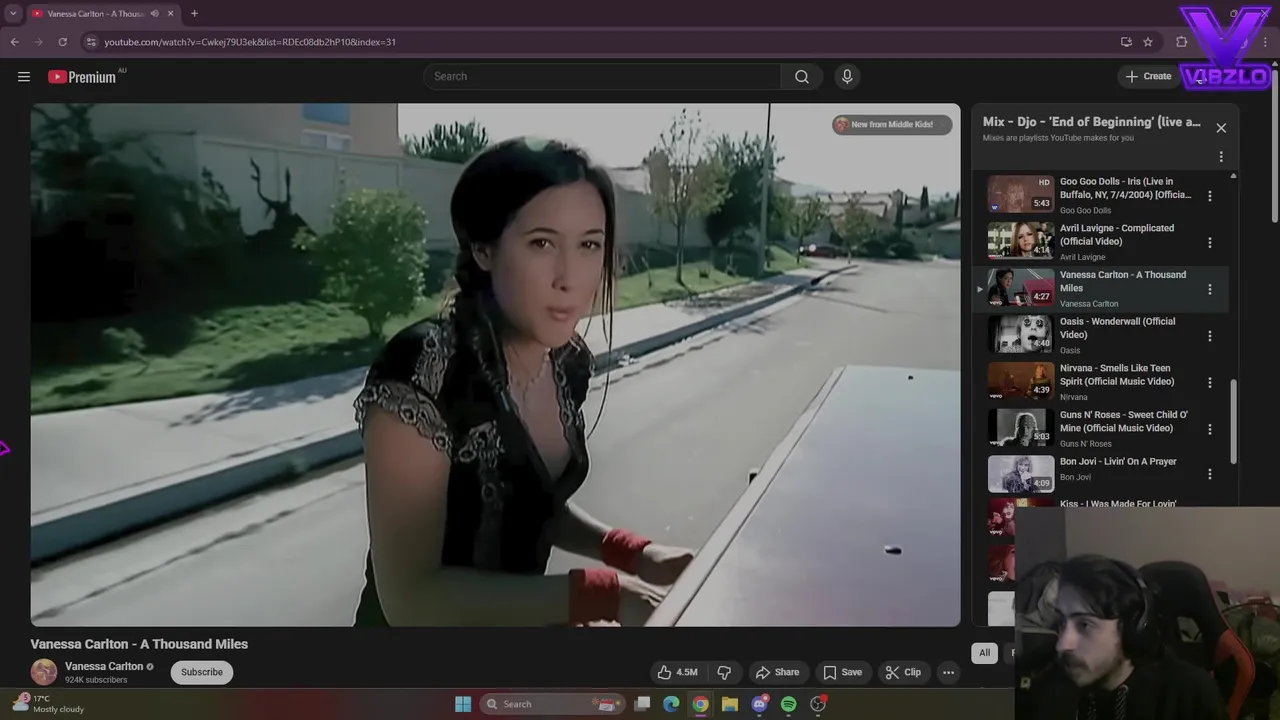
Task: Play Guns N' Roses - Sweet Child O' Mine
Action: pos(1100,428)
